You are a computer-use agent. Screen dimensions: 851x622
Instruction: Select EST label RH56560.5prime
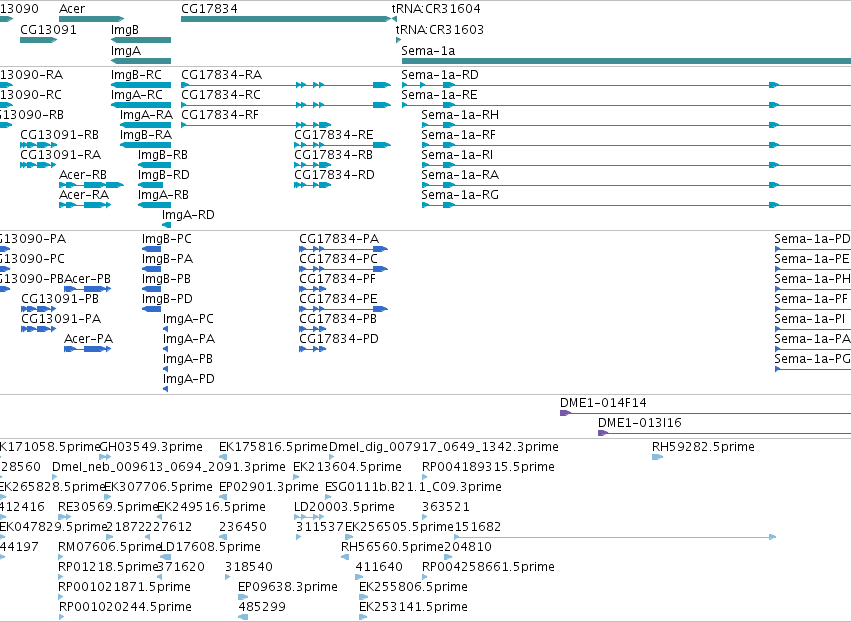392,547
